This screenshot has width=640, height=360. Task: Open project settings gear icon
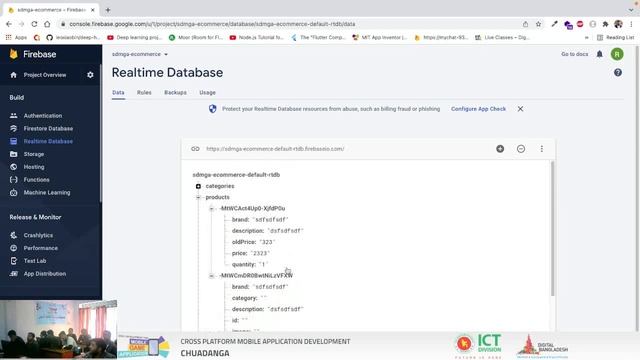pos(90,75)
